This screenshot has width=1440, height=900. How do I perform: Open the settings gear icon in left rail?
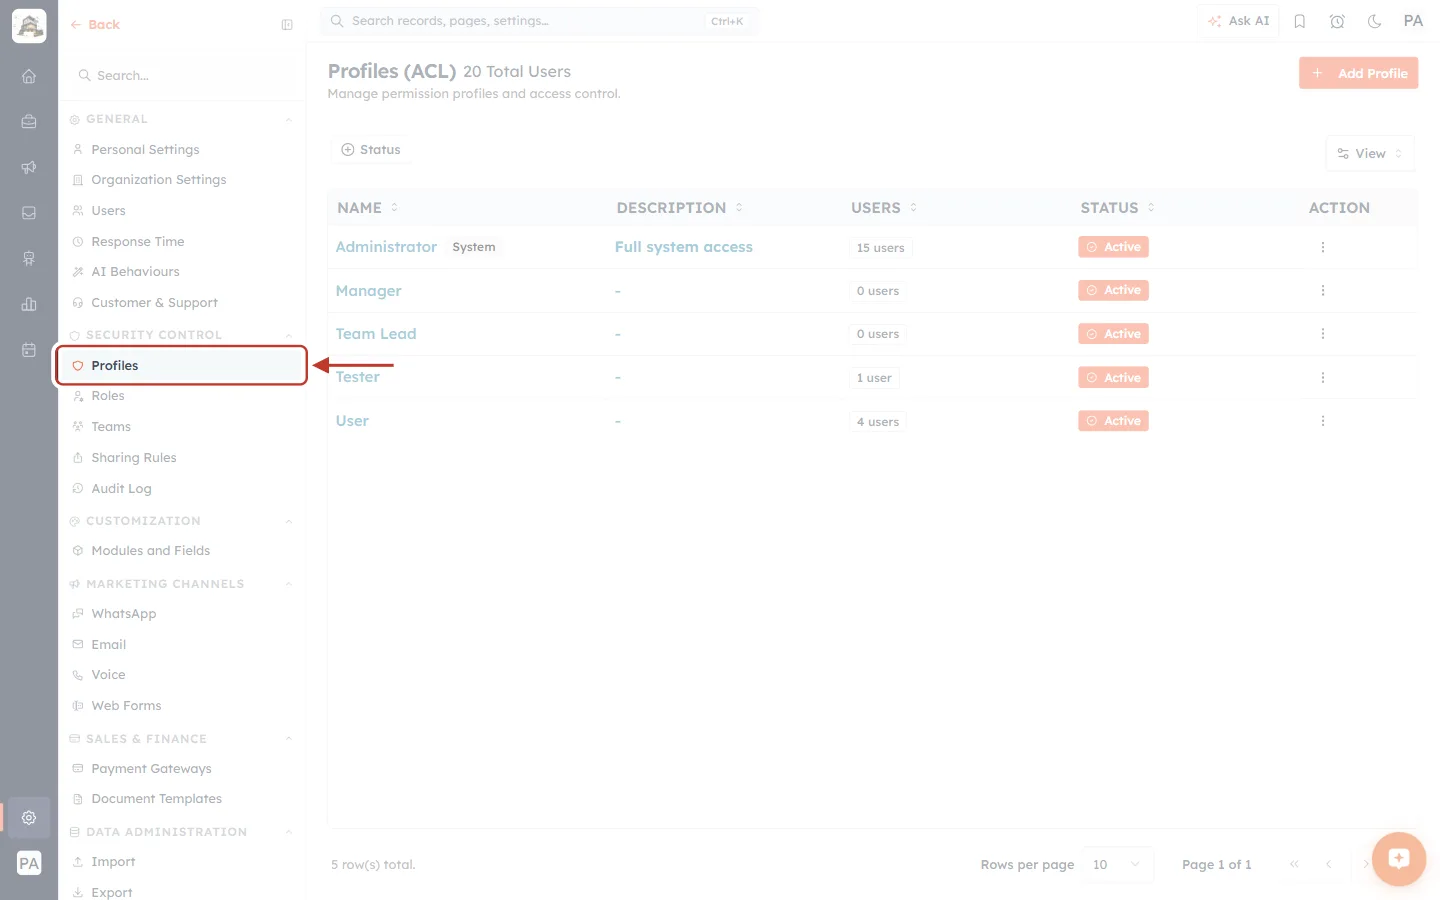(x=29, y=818)
